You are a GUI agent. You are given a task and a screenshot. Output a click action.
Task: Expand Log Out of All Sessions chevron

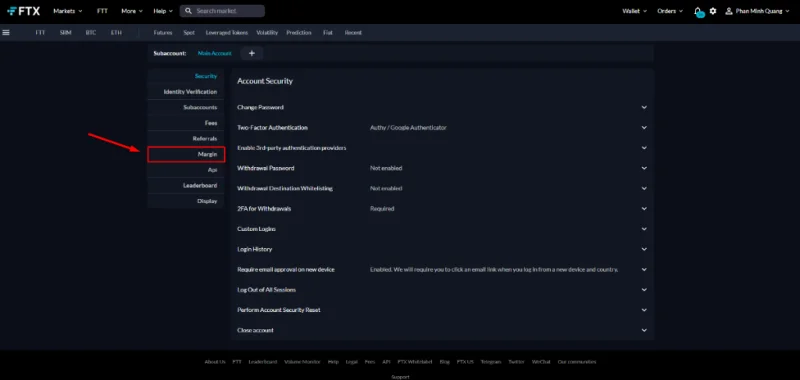644,290
